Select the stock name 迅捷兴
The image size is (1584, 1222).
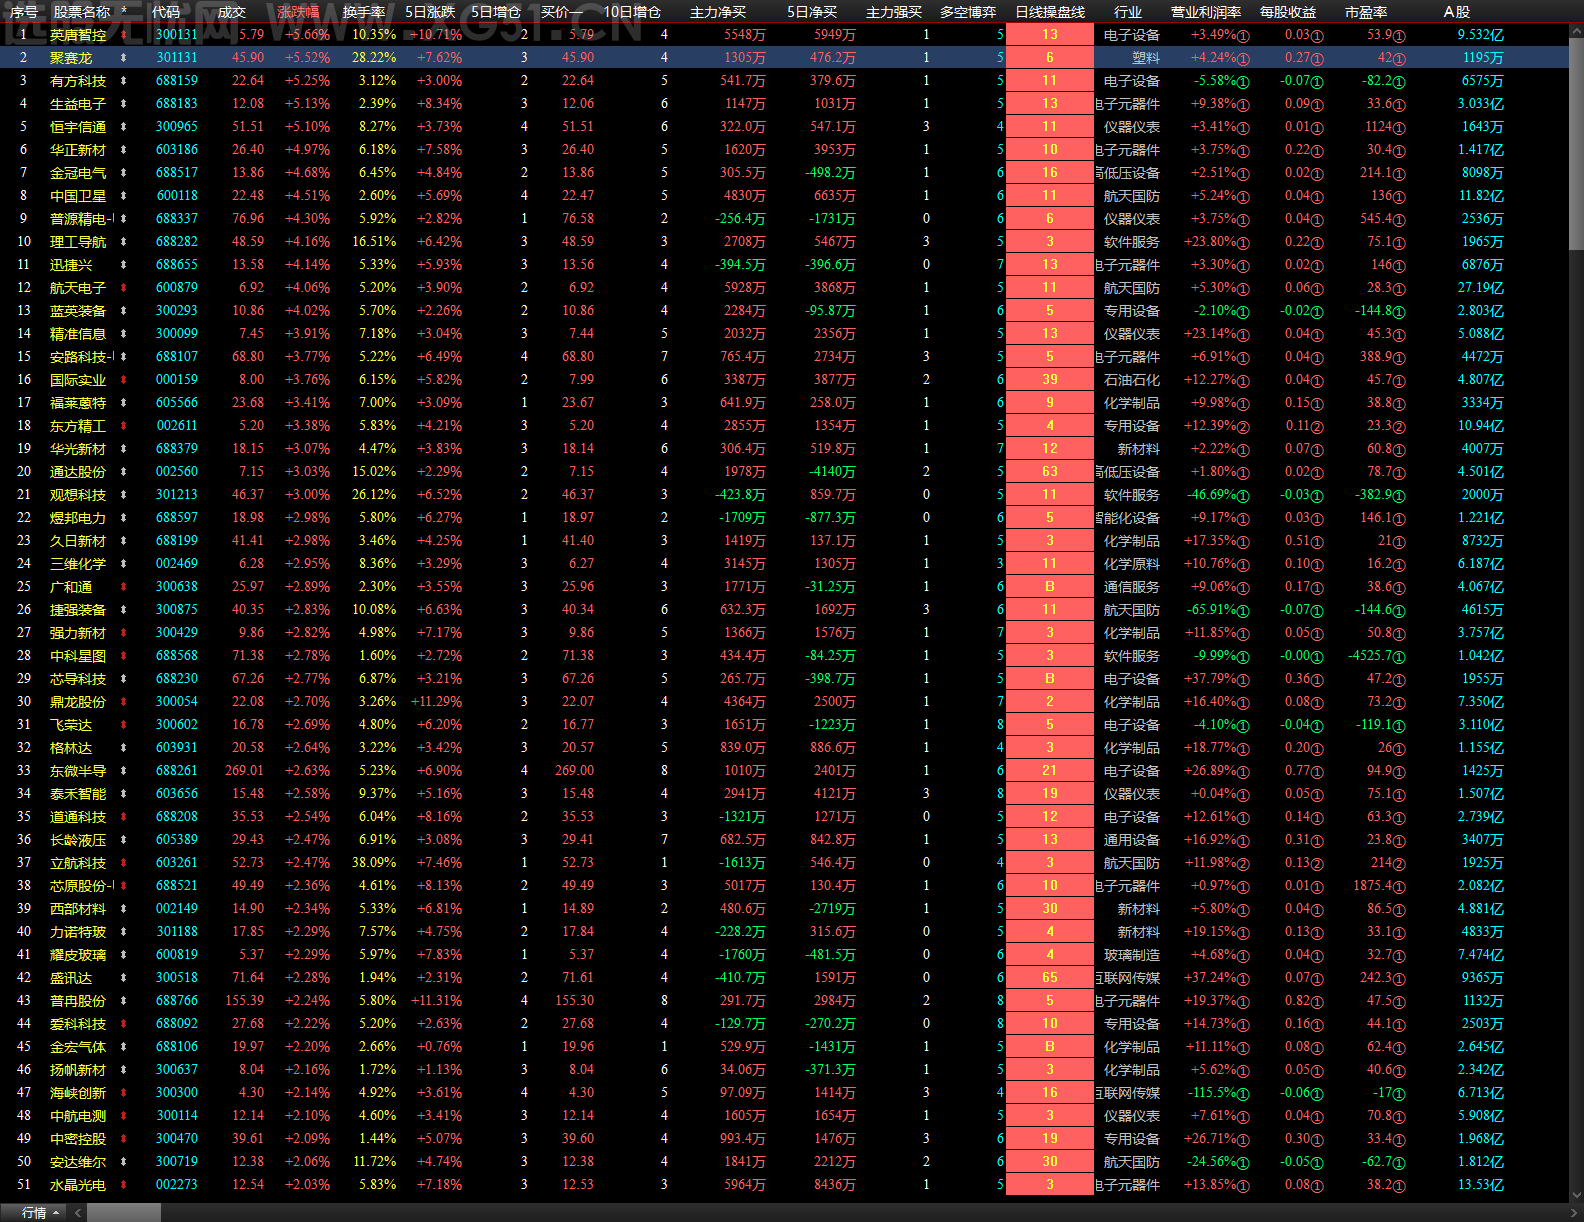pos(71,265)
